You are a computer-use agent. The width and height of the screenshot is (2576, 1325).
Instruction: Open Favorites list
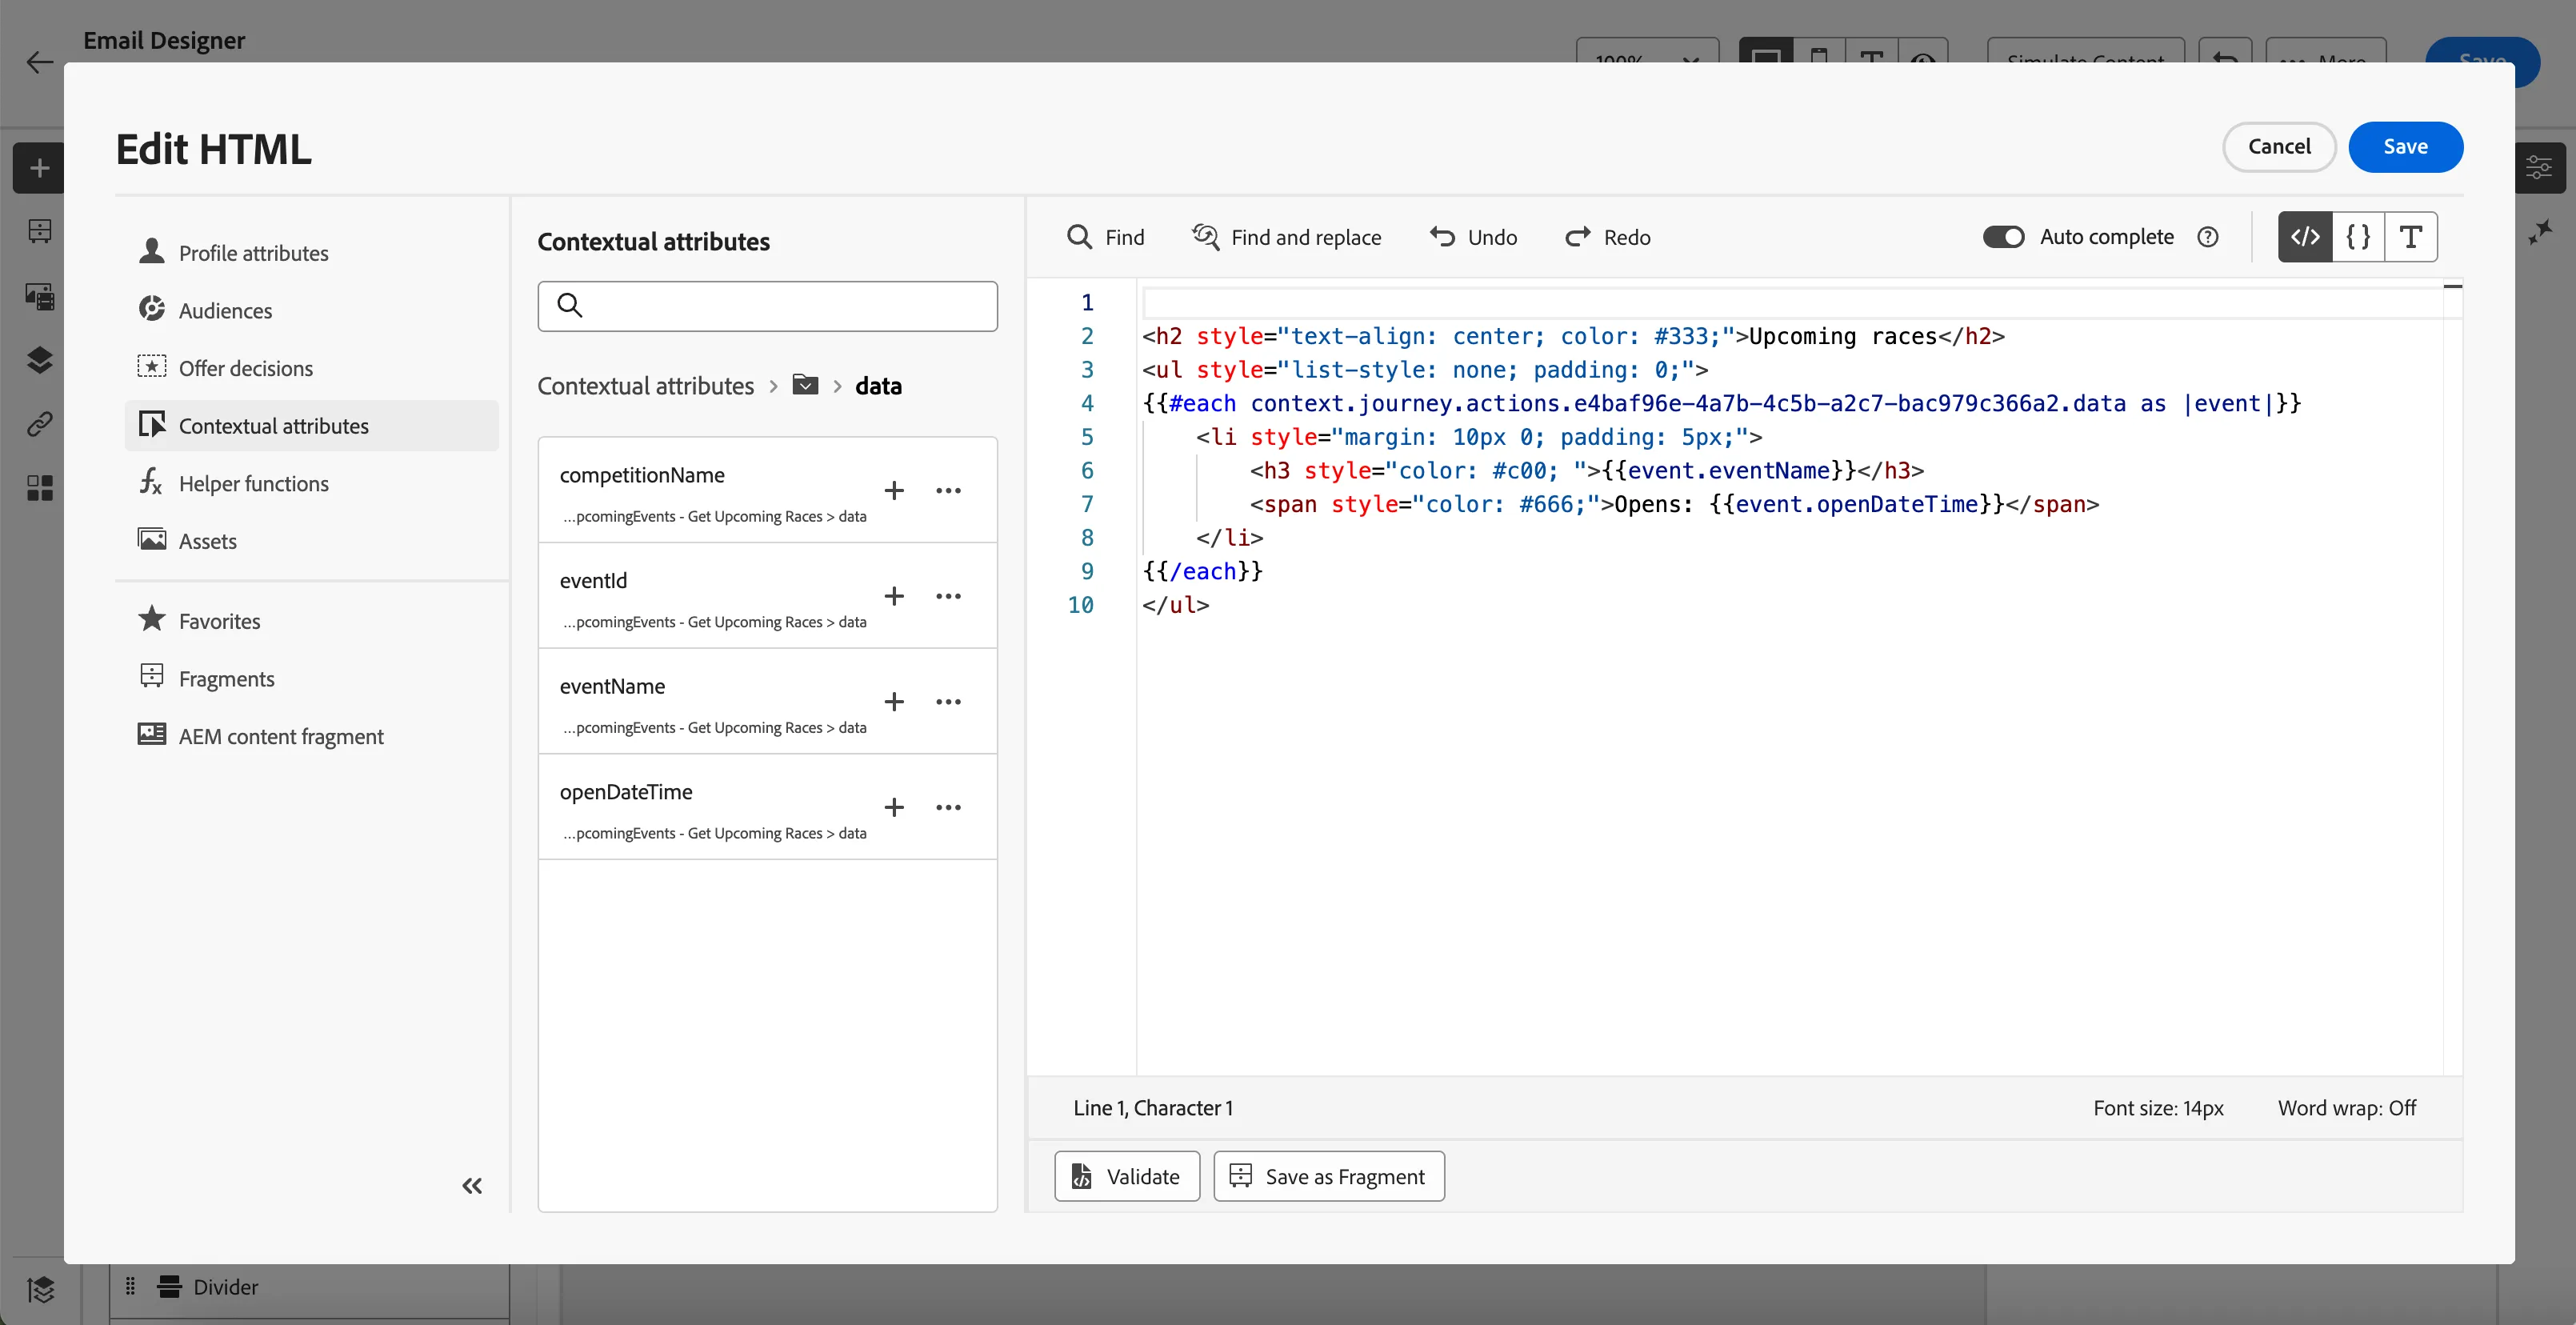click(311, 621)
